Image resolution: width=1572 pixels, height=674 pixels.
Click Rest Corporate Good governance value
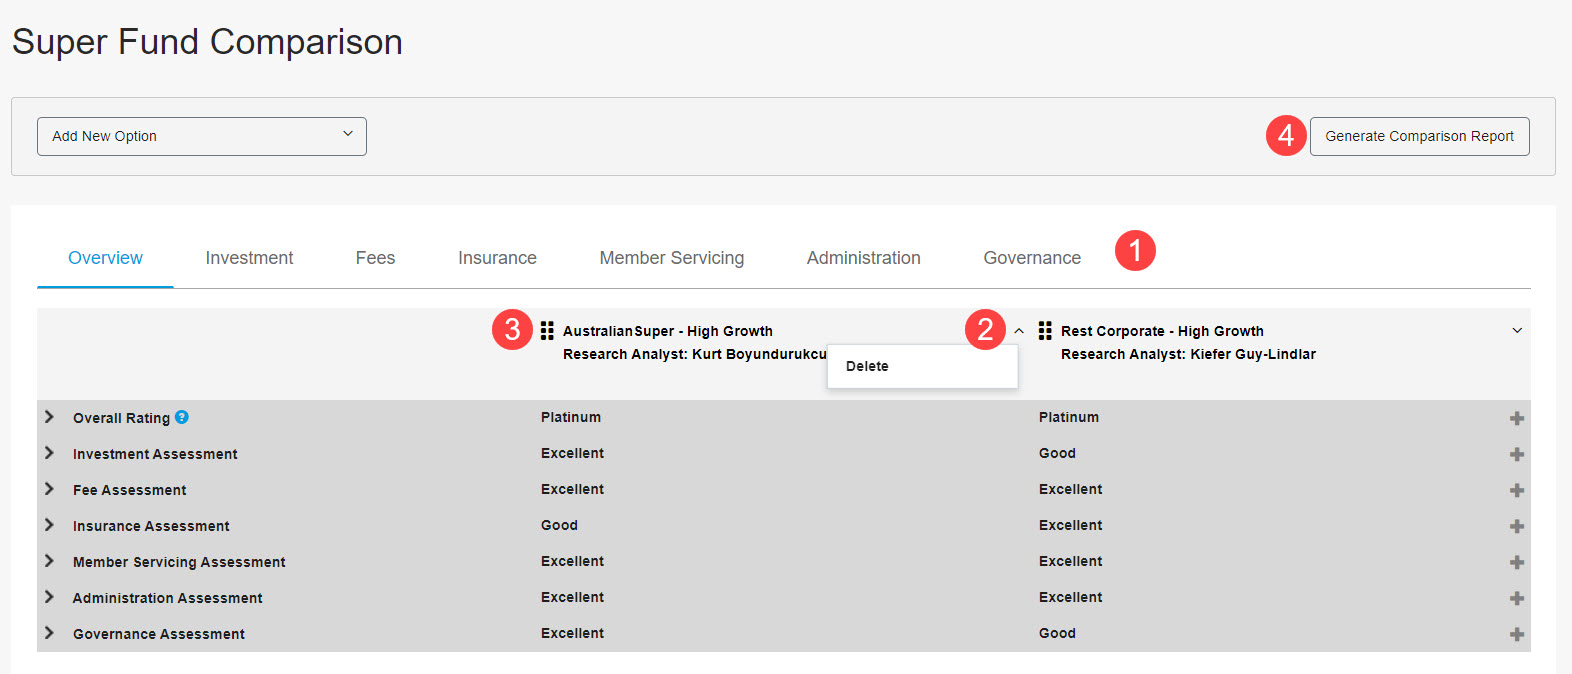pyautogui.click(x=1057, y=633)
